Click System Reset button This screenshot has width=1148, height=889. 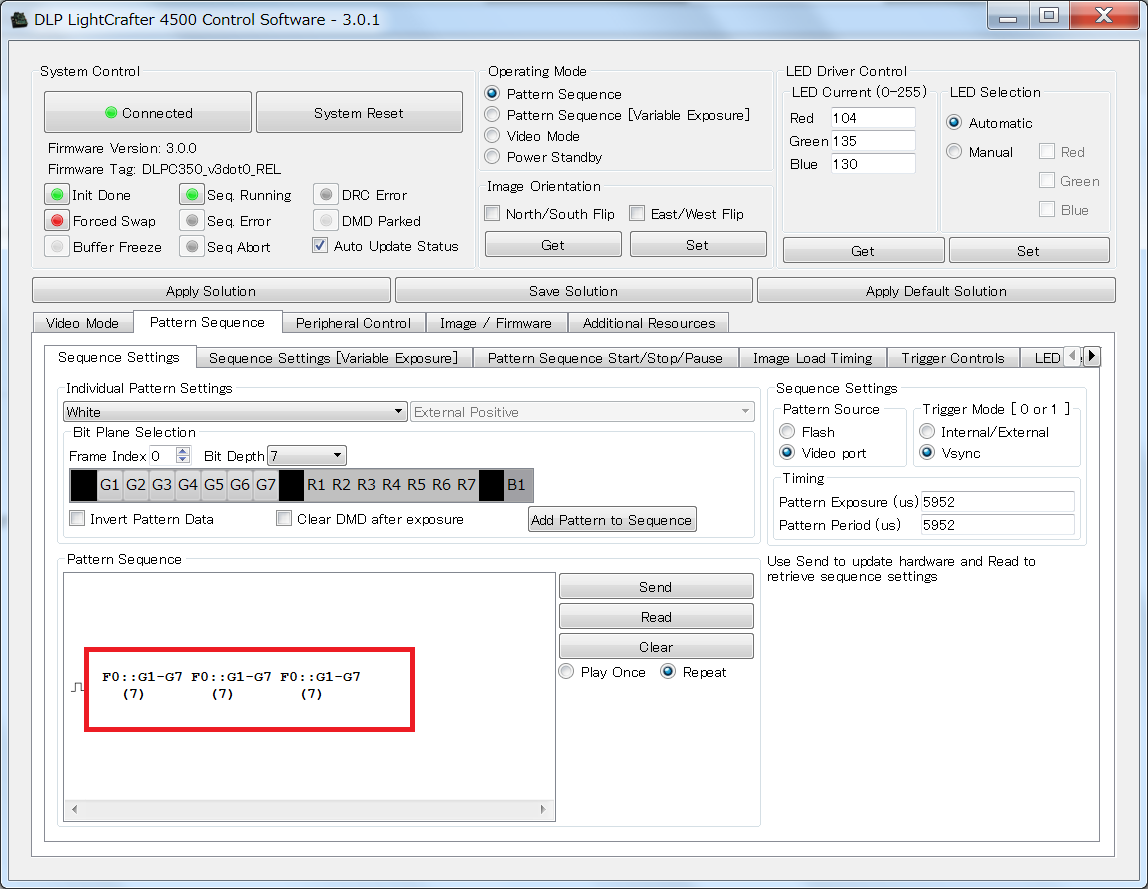[359, 113]
